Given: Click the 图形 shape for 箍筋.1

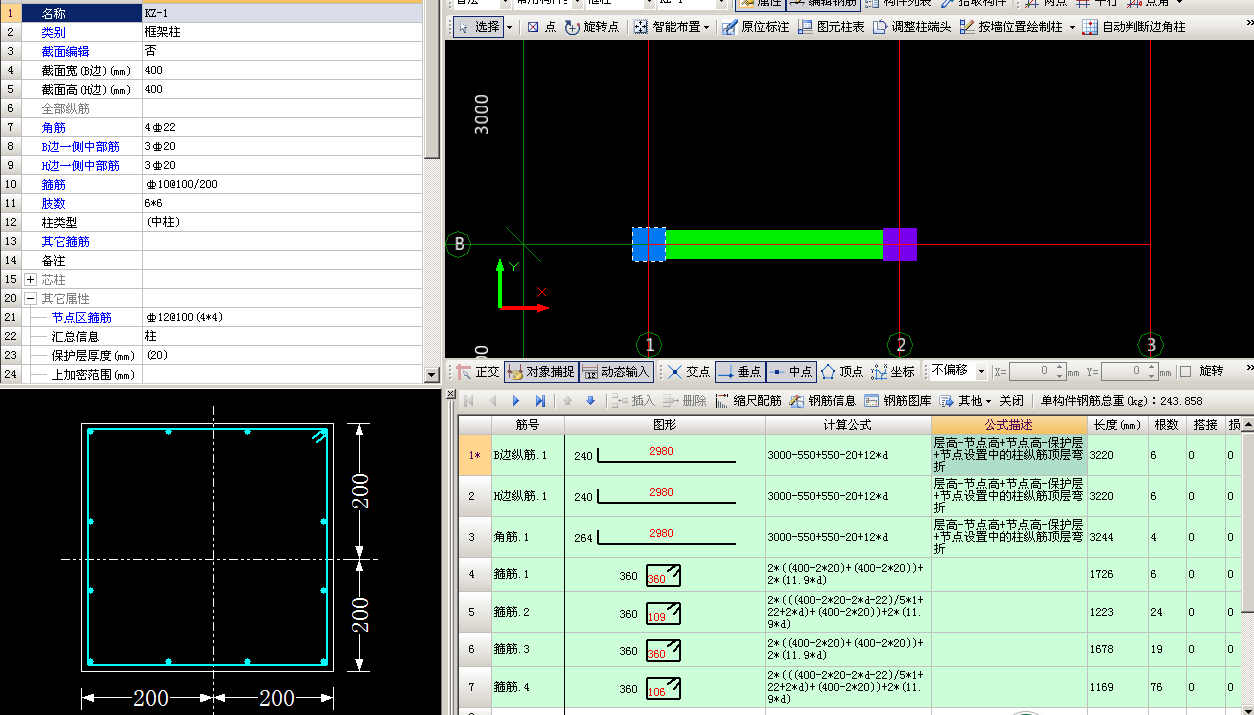Looking at the screenshot, I should click(x=664, y=575).
